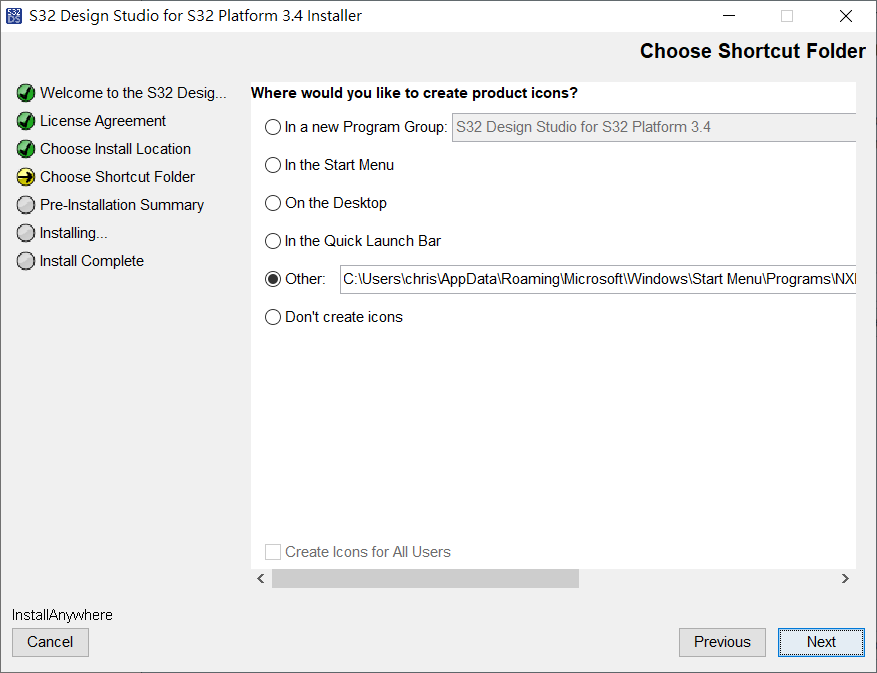Viewport: 877px width, 673px height.
Task: Click the gray circle icon beside Installing
Action: coord(26,233)
